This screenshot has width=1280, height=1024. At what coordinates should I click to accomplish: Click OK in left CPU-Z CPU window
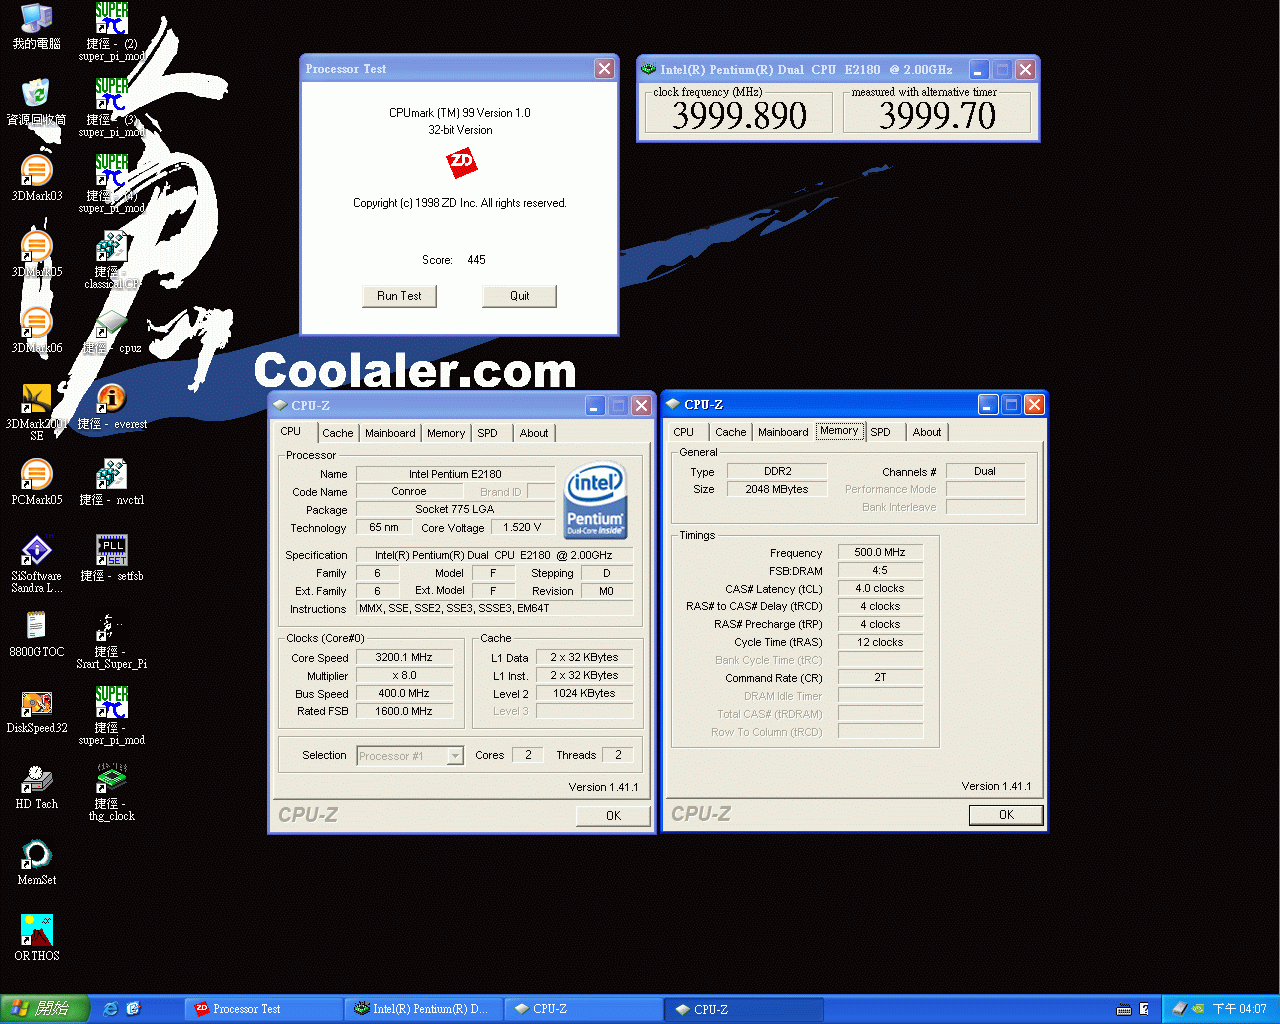click(614, 816)
